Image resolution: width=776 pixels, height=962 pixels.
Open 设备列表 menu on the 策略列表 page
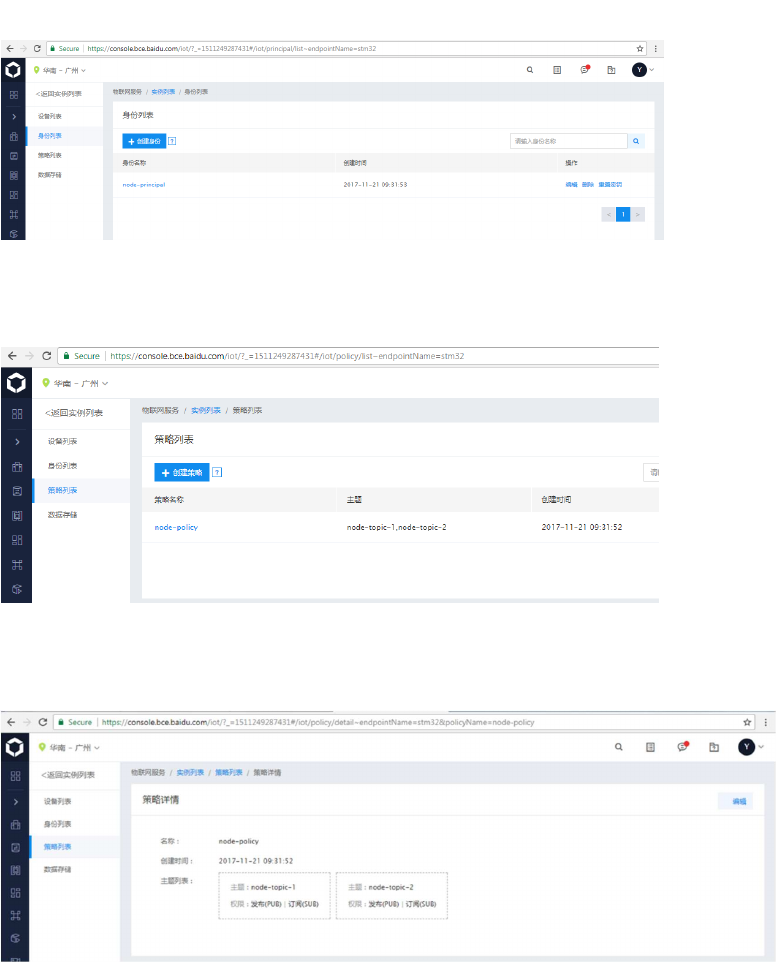pos(63,441)
